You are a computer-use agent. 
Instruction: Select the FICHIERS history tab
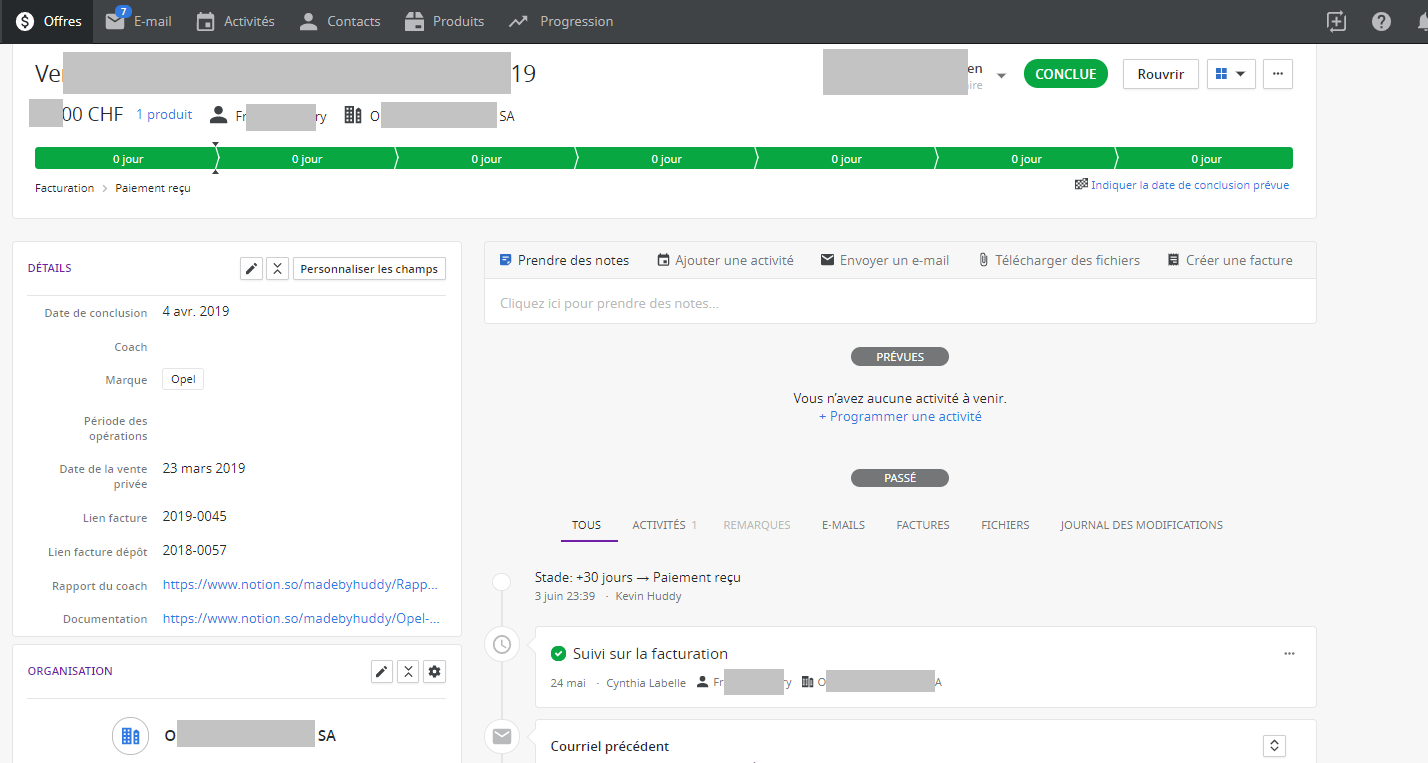pos(1005,525)
